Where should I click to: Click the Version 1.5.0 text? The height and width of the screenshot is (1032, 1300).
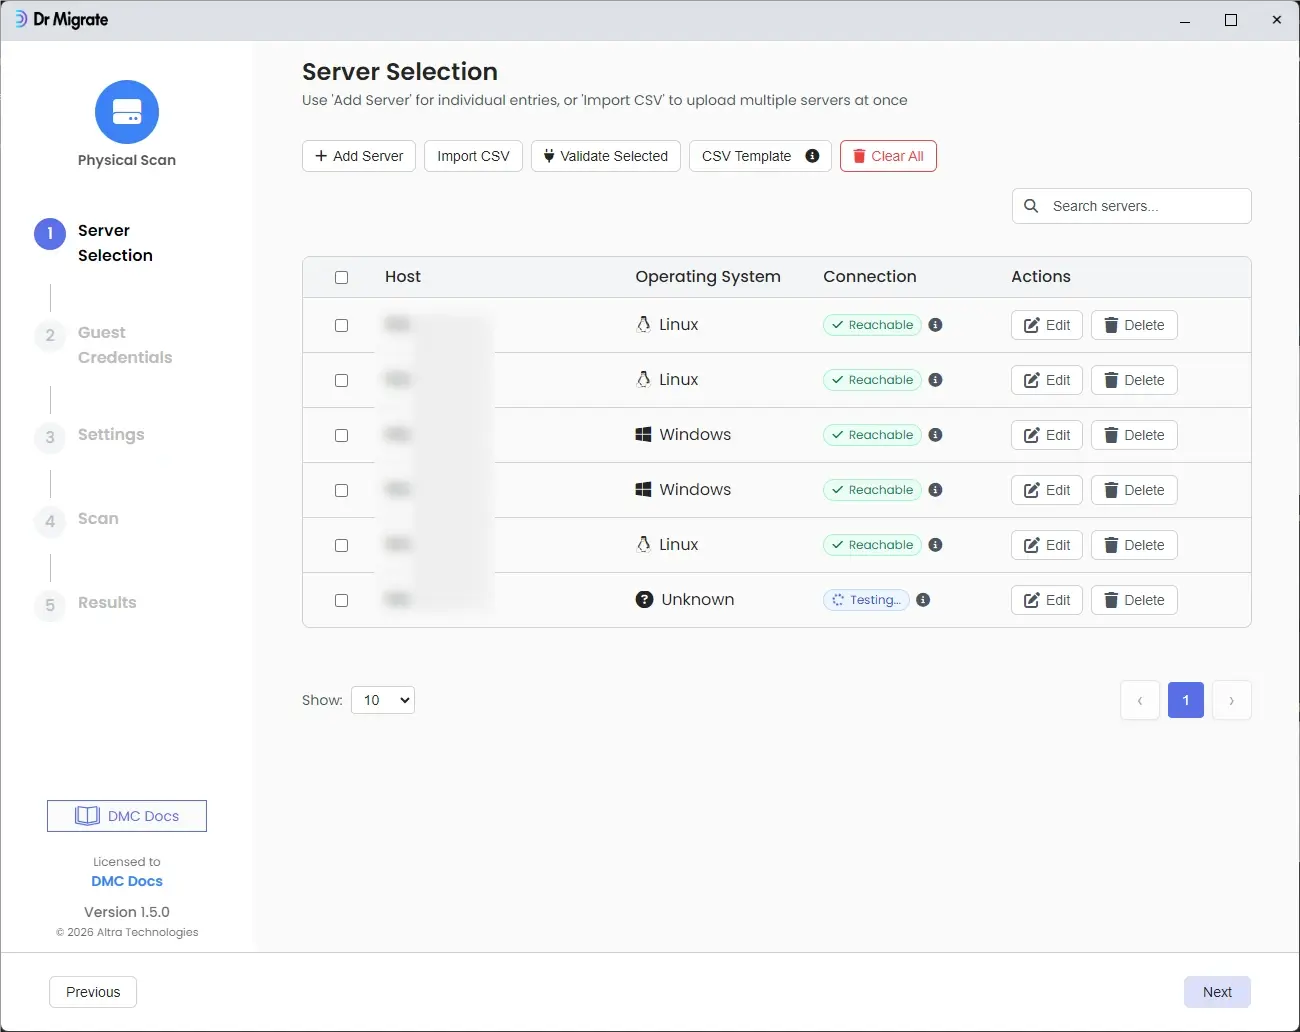click(x=127, y=912)
